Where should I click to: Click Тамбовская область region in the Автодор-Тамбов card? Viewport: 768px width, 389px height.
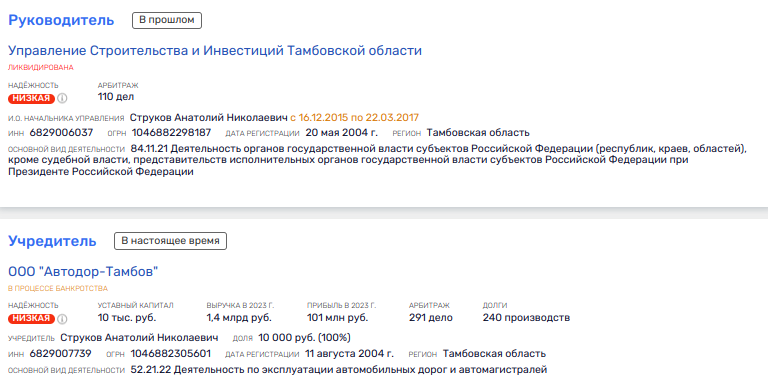(494, 354)
